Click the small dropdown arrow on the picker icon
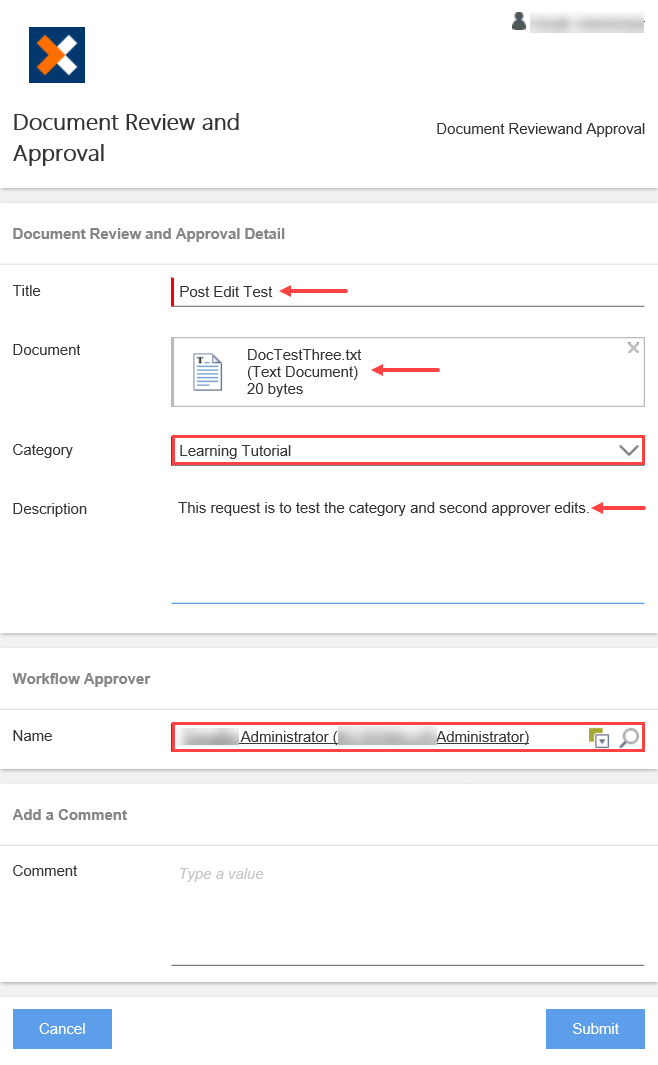 click(x=601, y=740)
